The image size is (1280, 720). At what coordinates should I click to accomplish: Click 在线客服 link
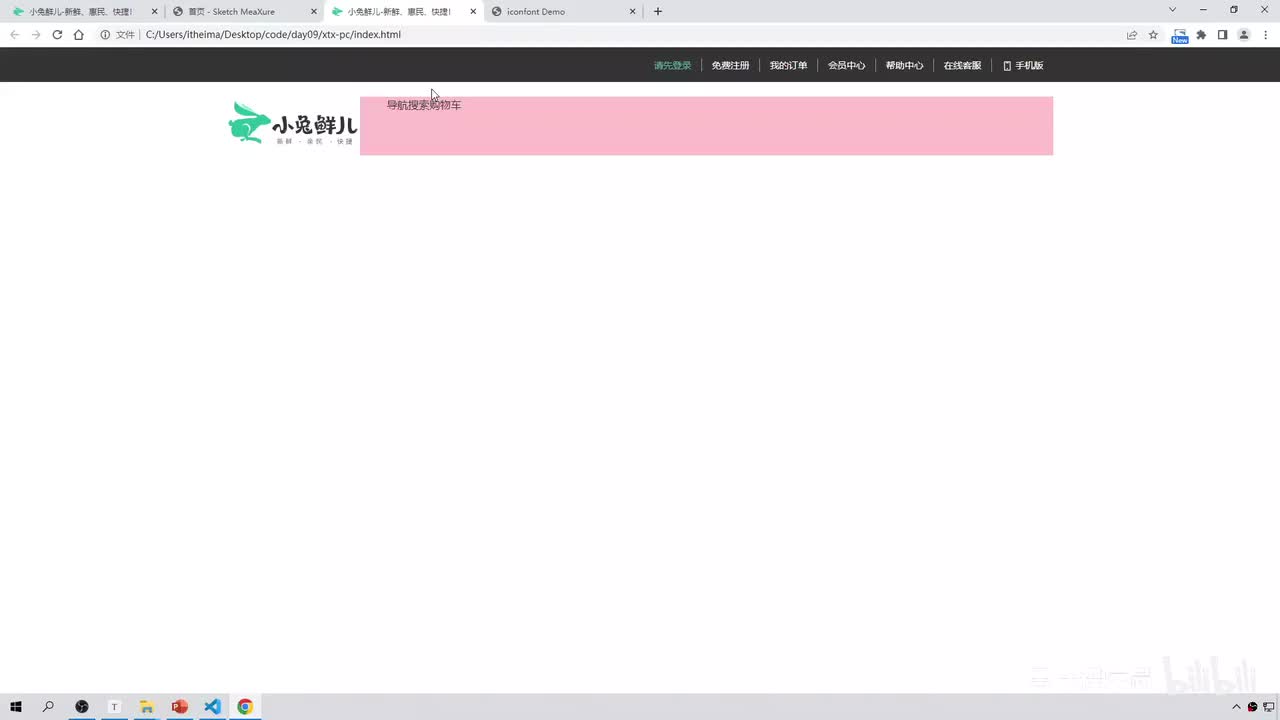point(962,66)
